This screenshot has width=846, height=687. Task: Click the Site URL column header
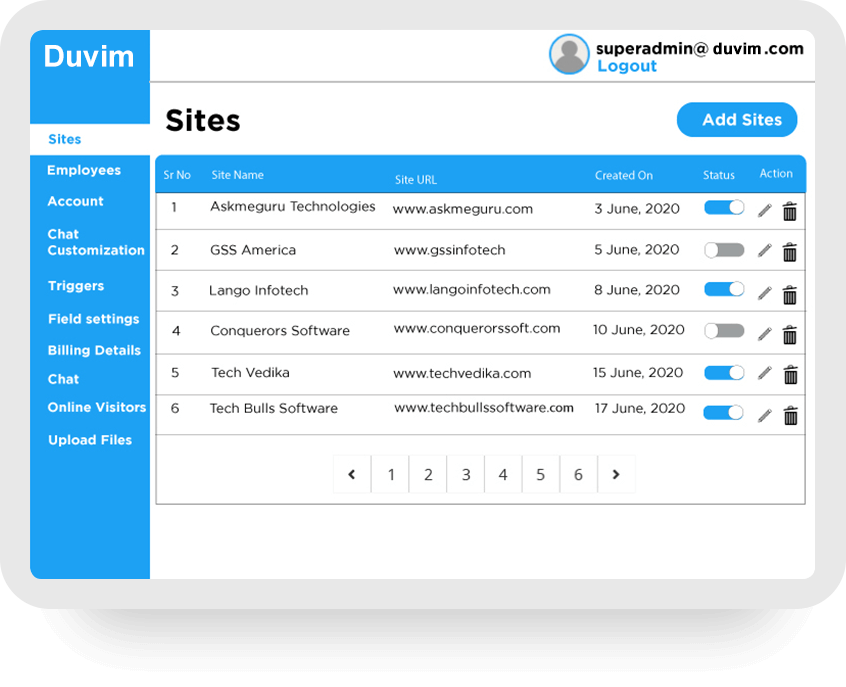point(416,180)
